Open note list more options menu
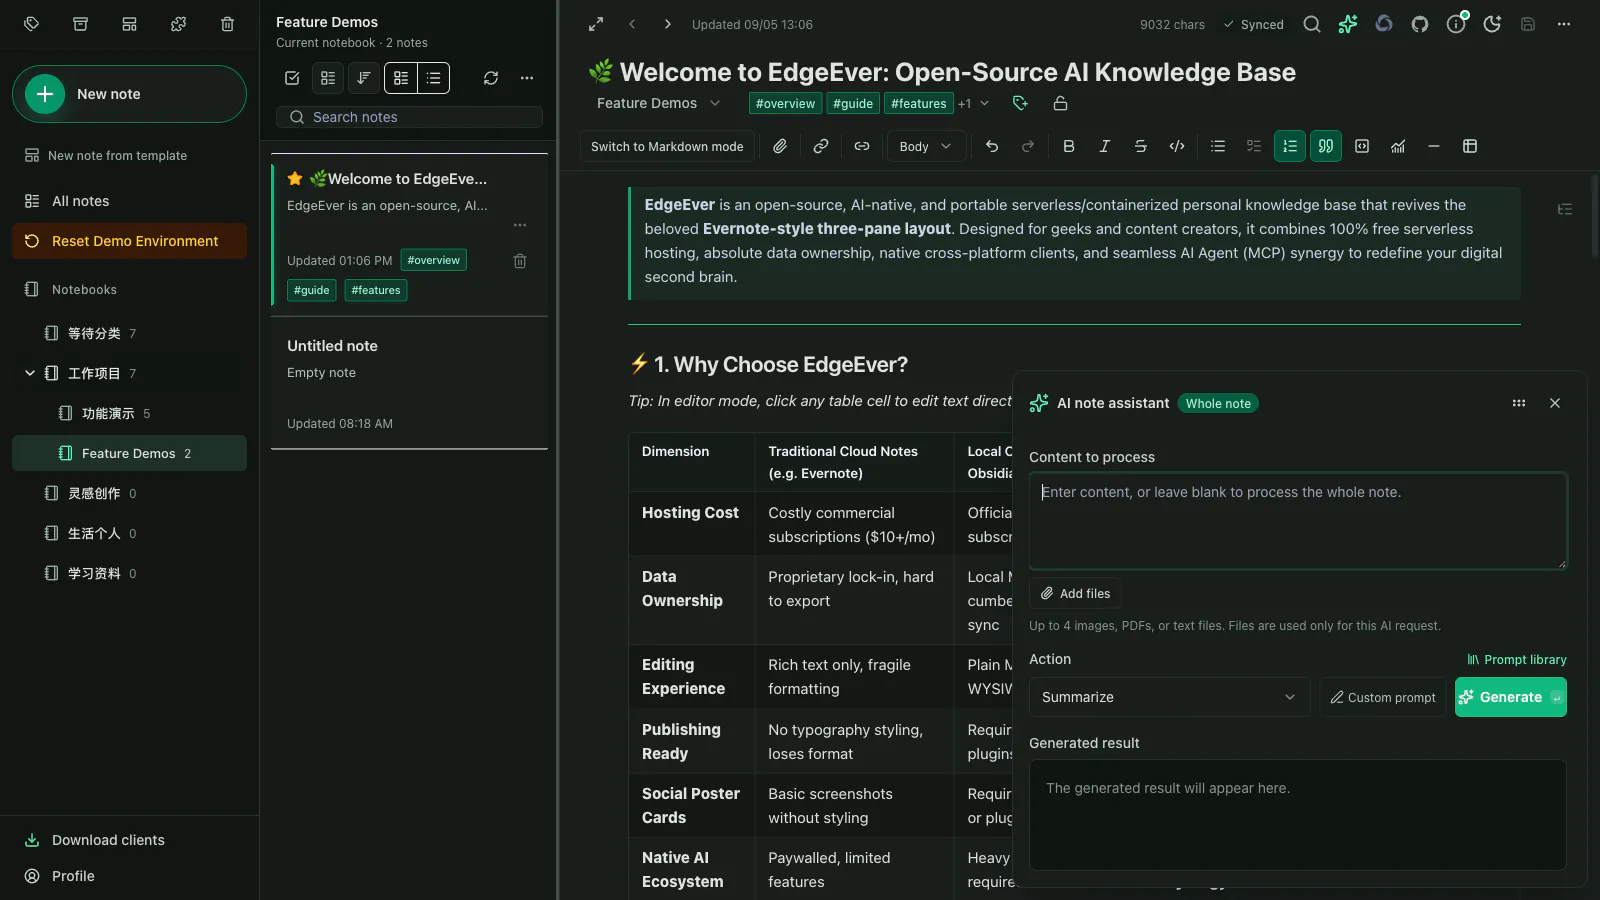This screenshot has height=900, width=1600. (527, 78)
